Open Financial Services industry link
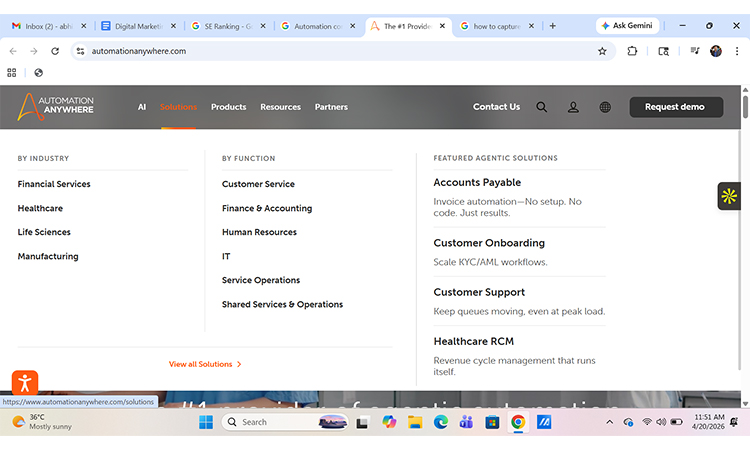 (x=54, y=184)
